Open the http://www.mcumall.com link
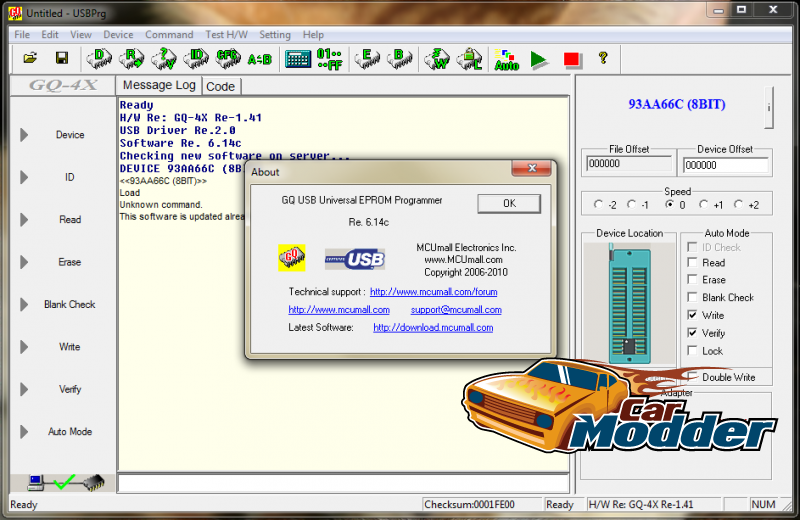 pos(339,310)
